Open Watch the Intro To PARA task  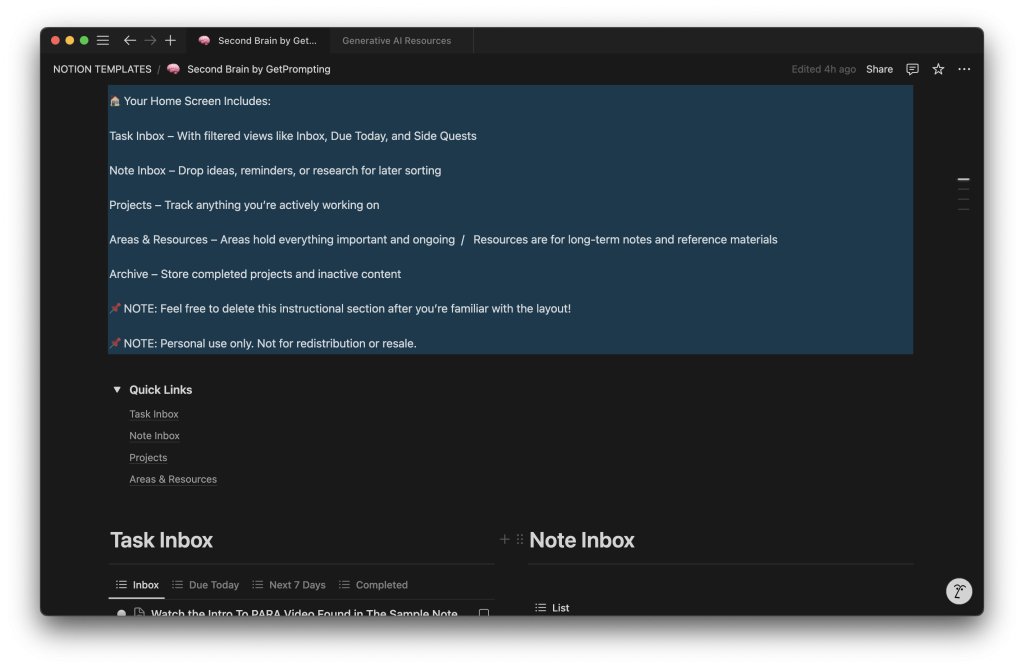point(304,613)
